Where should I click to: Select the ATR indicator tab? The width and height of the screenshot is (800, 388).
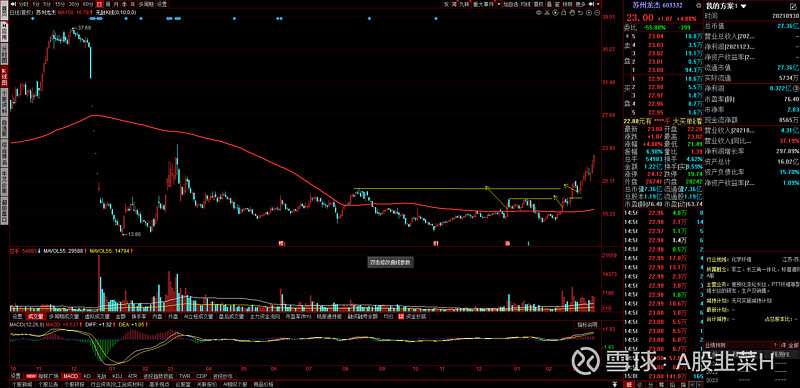click(x=132, y=376)
